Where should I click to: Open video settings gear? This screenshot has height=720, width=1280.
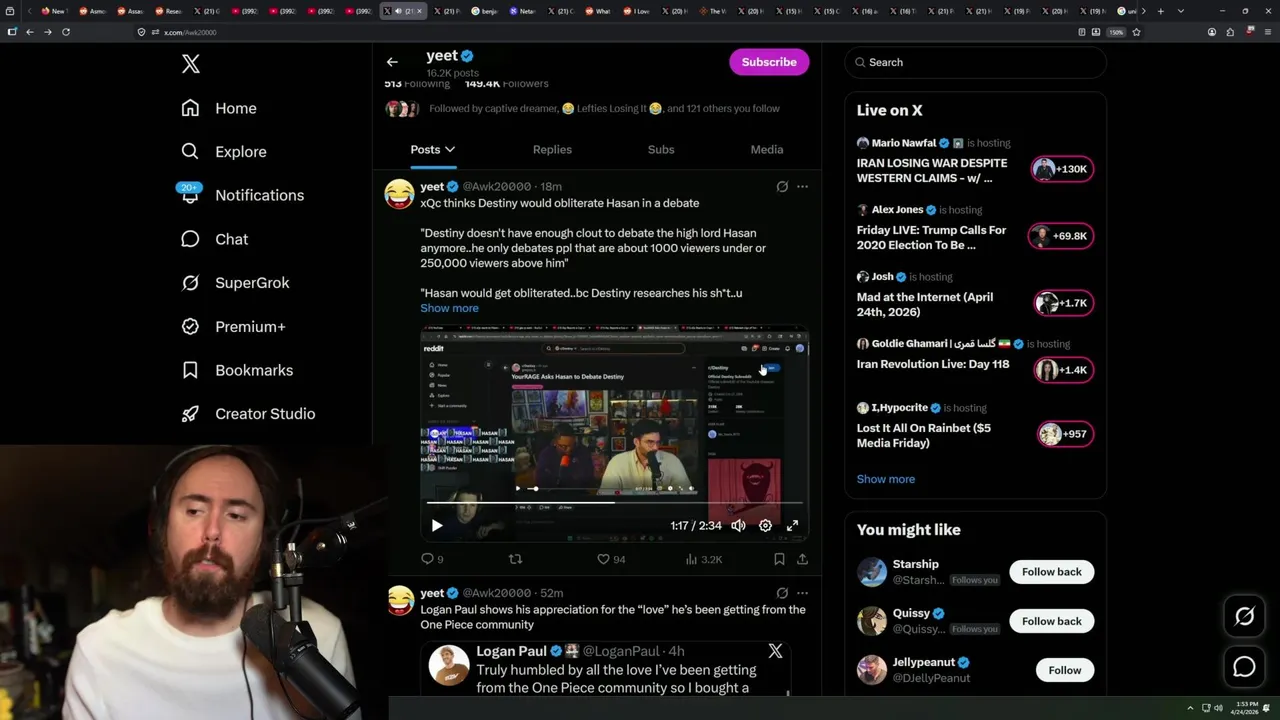(x=765, y=525)
